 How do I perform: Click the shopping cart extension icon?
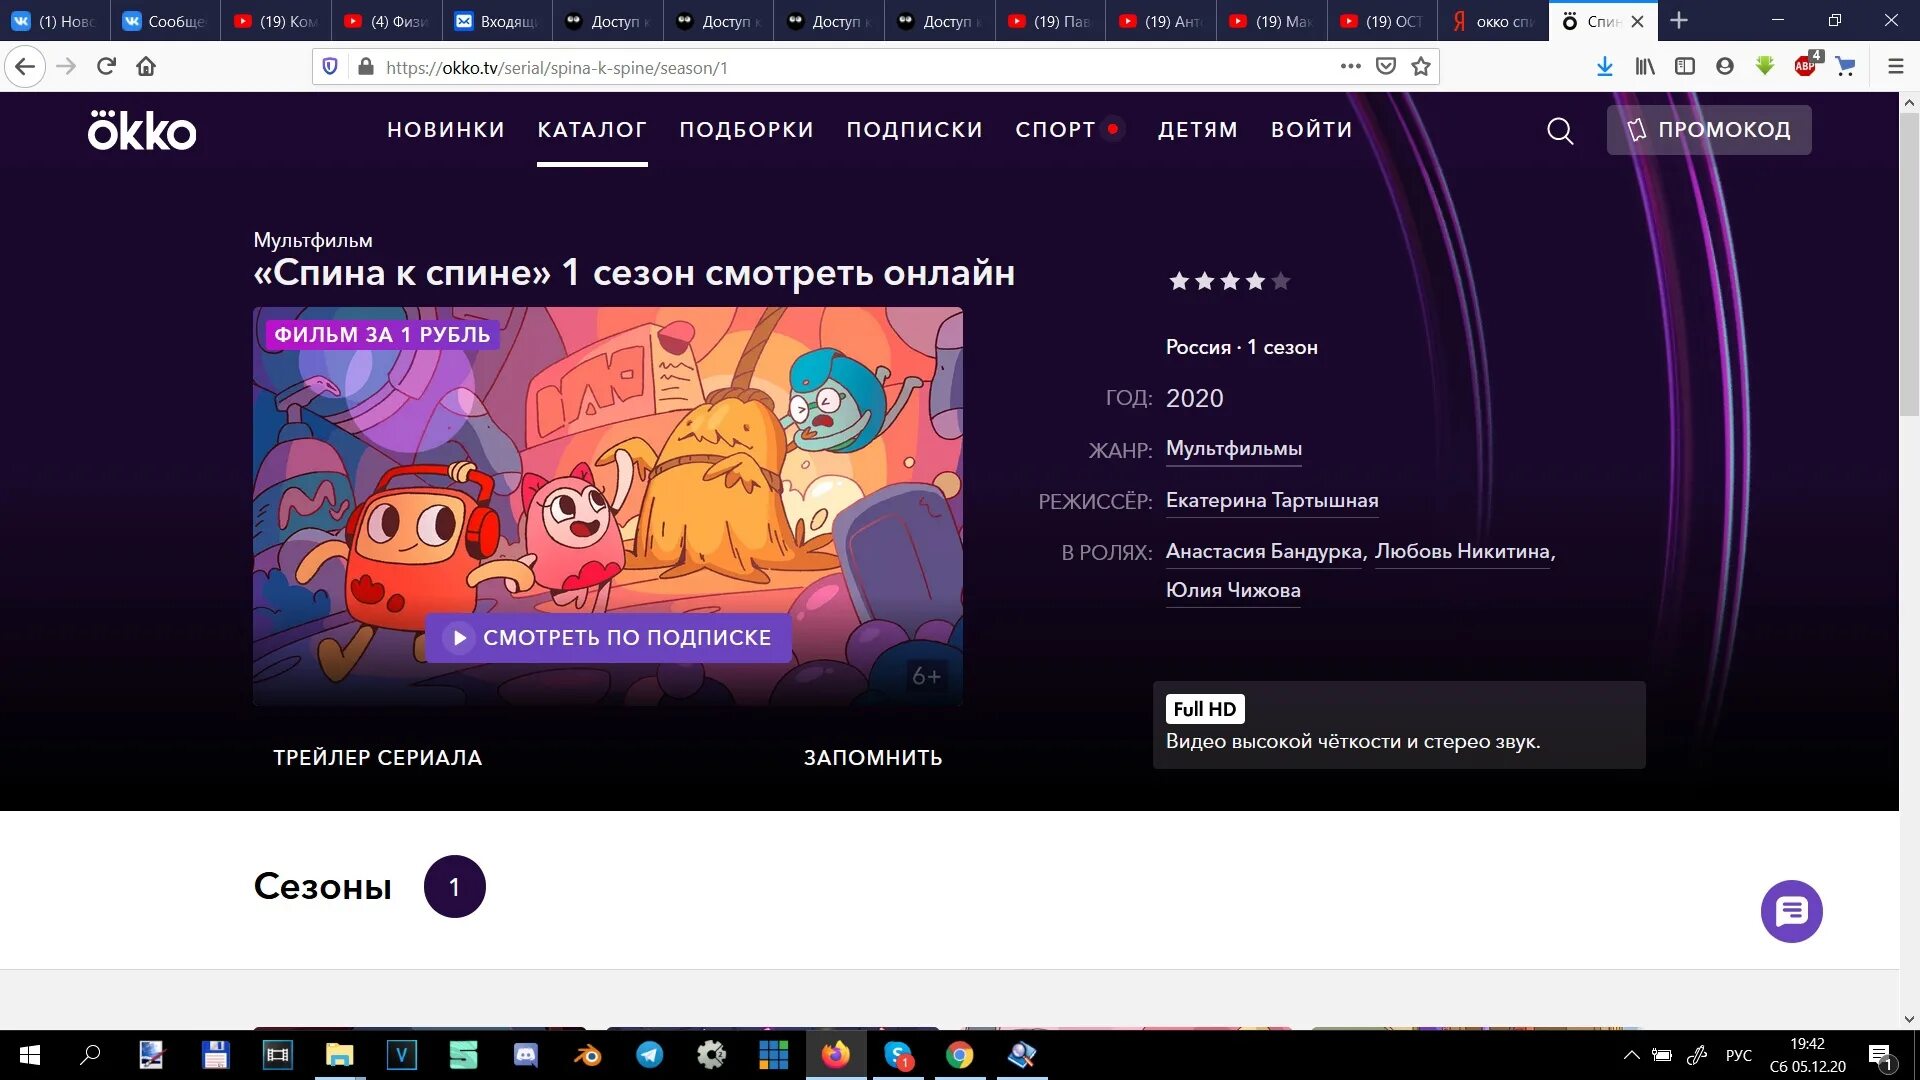1846,67
